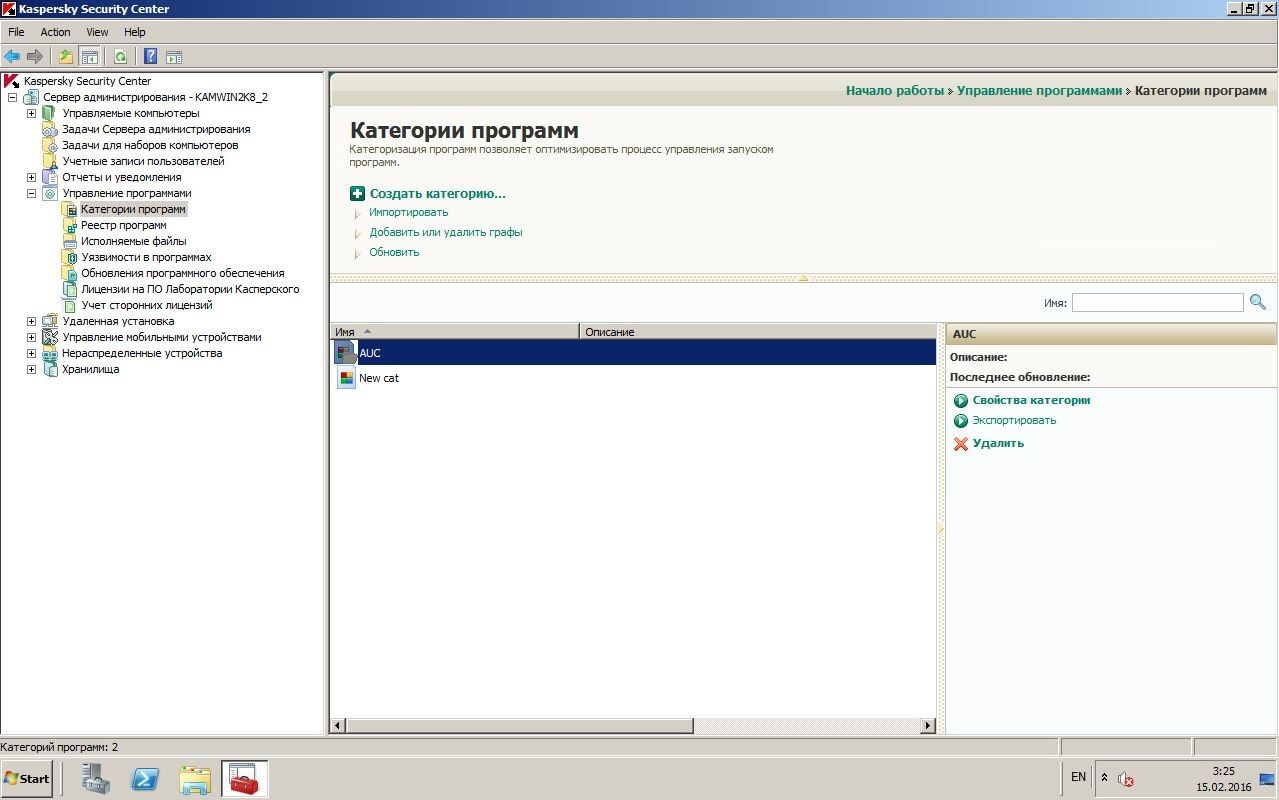Viewport: 1279px width, 800px height.
Task: Click the EN language indicator
Action: coord(1078,777)
